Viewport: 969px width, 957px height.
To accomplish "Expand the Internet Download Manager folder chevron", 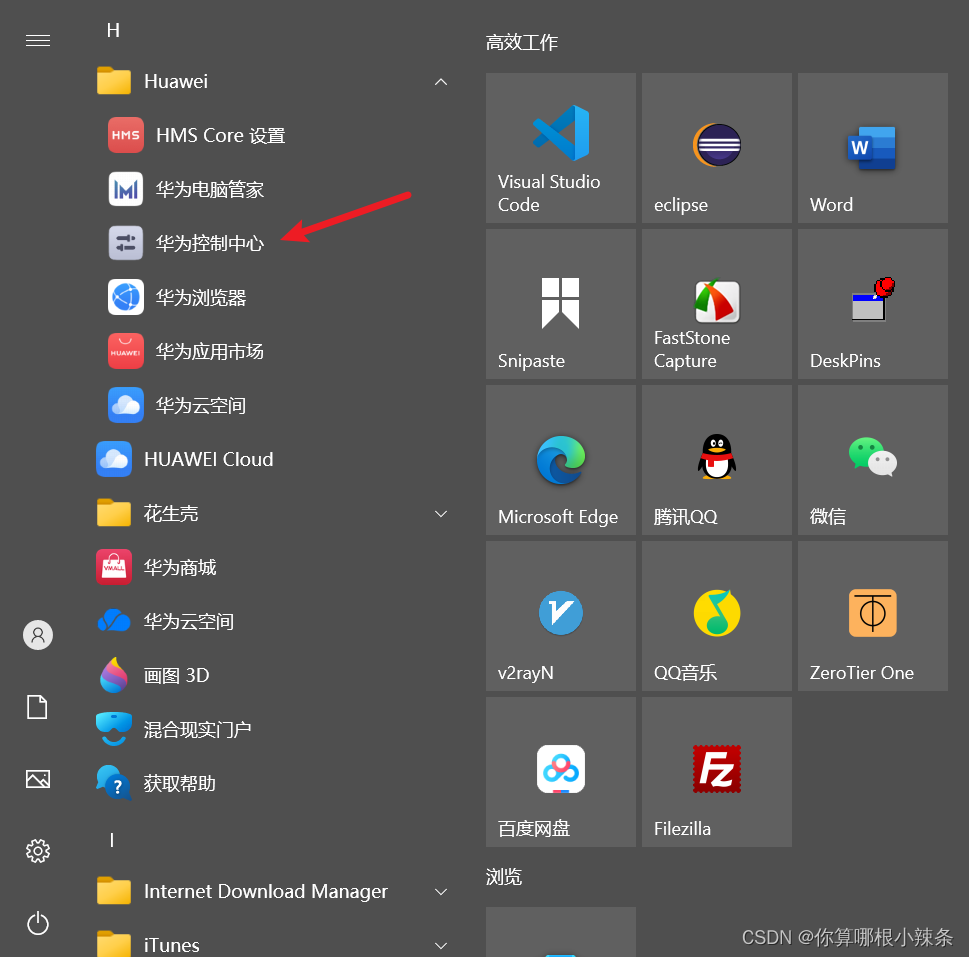I will [441, 892].
